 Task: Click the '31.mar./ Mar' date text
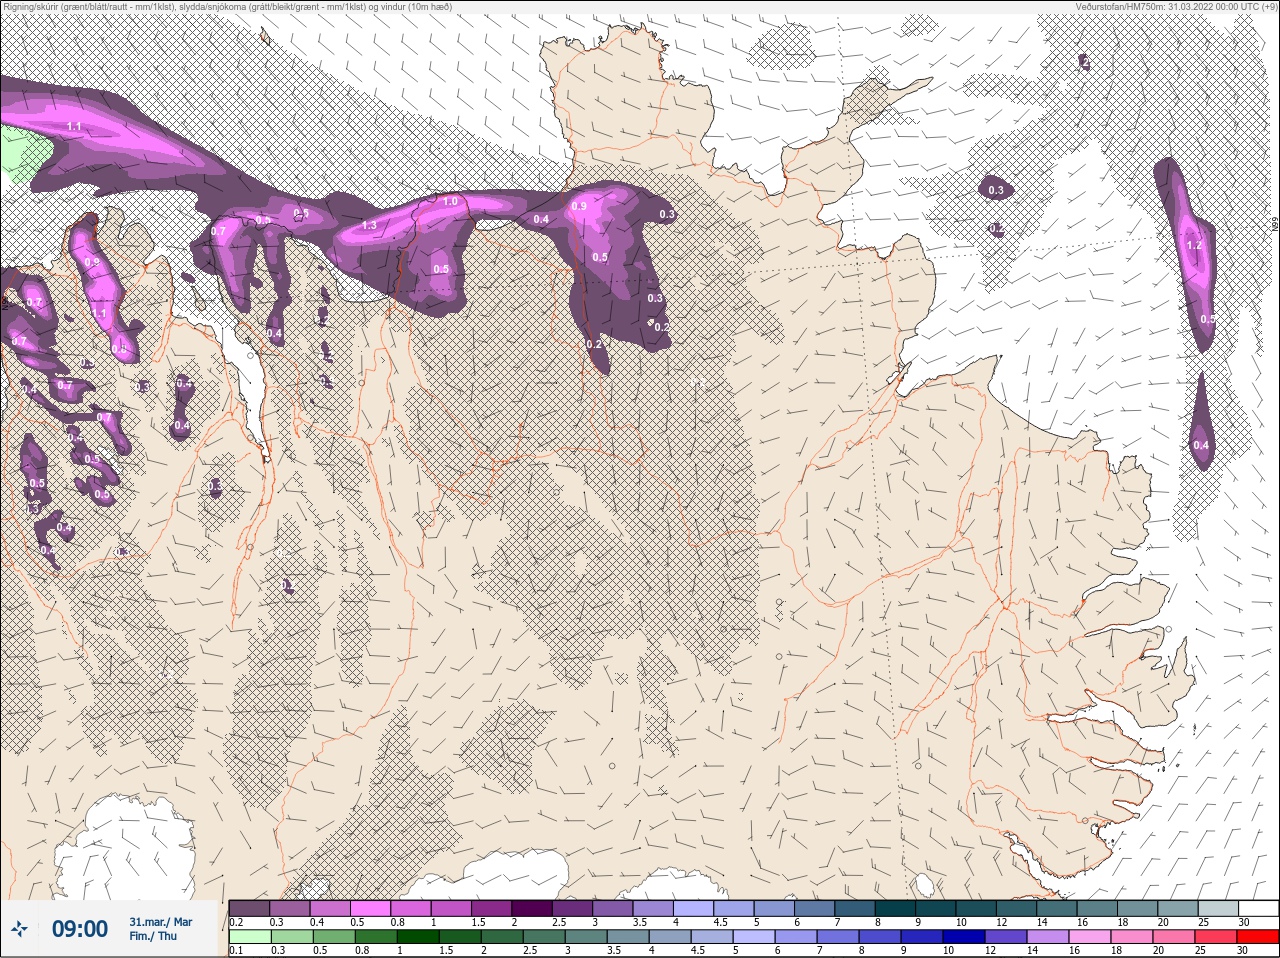[x=160, y=921]
